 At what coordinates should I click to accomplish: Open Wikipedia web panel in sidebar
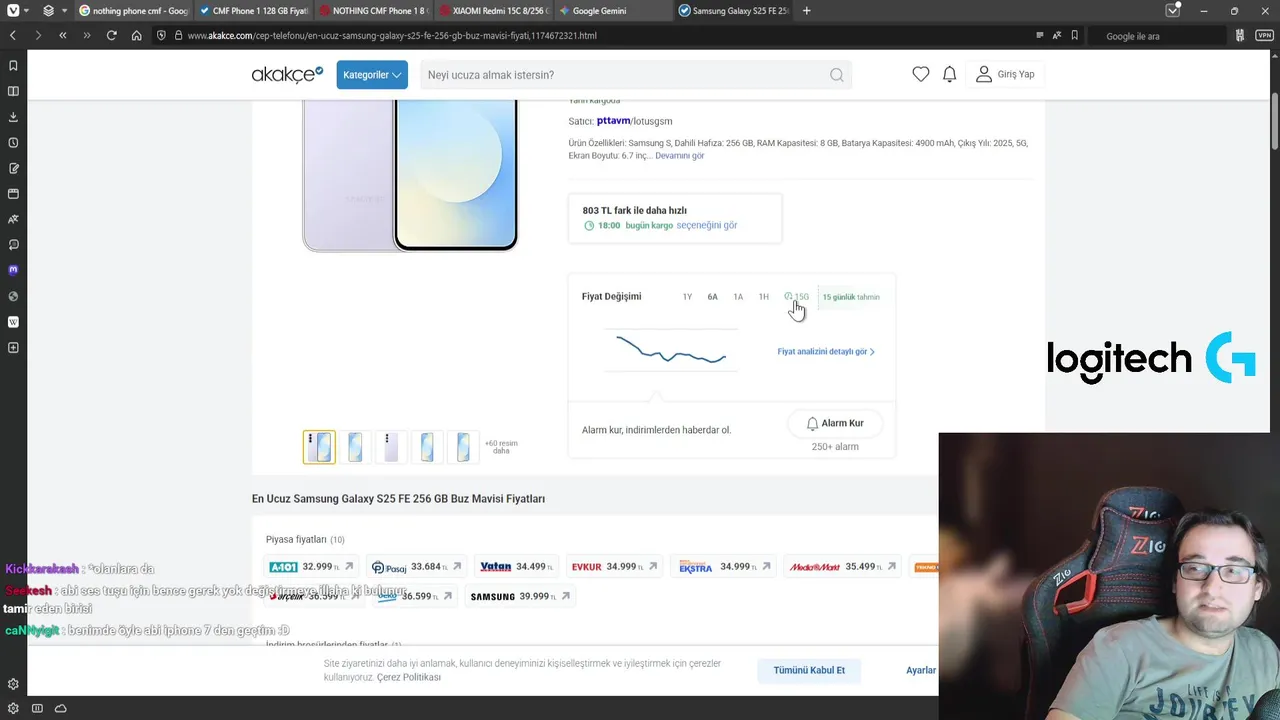(x=13, y=322)
